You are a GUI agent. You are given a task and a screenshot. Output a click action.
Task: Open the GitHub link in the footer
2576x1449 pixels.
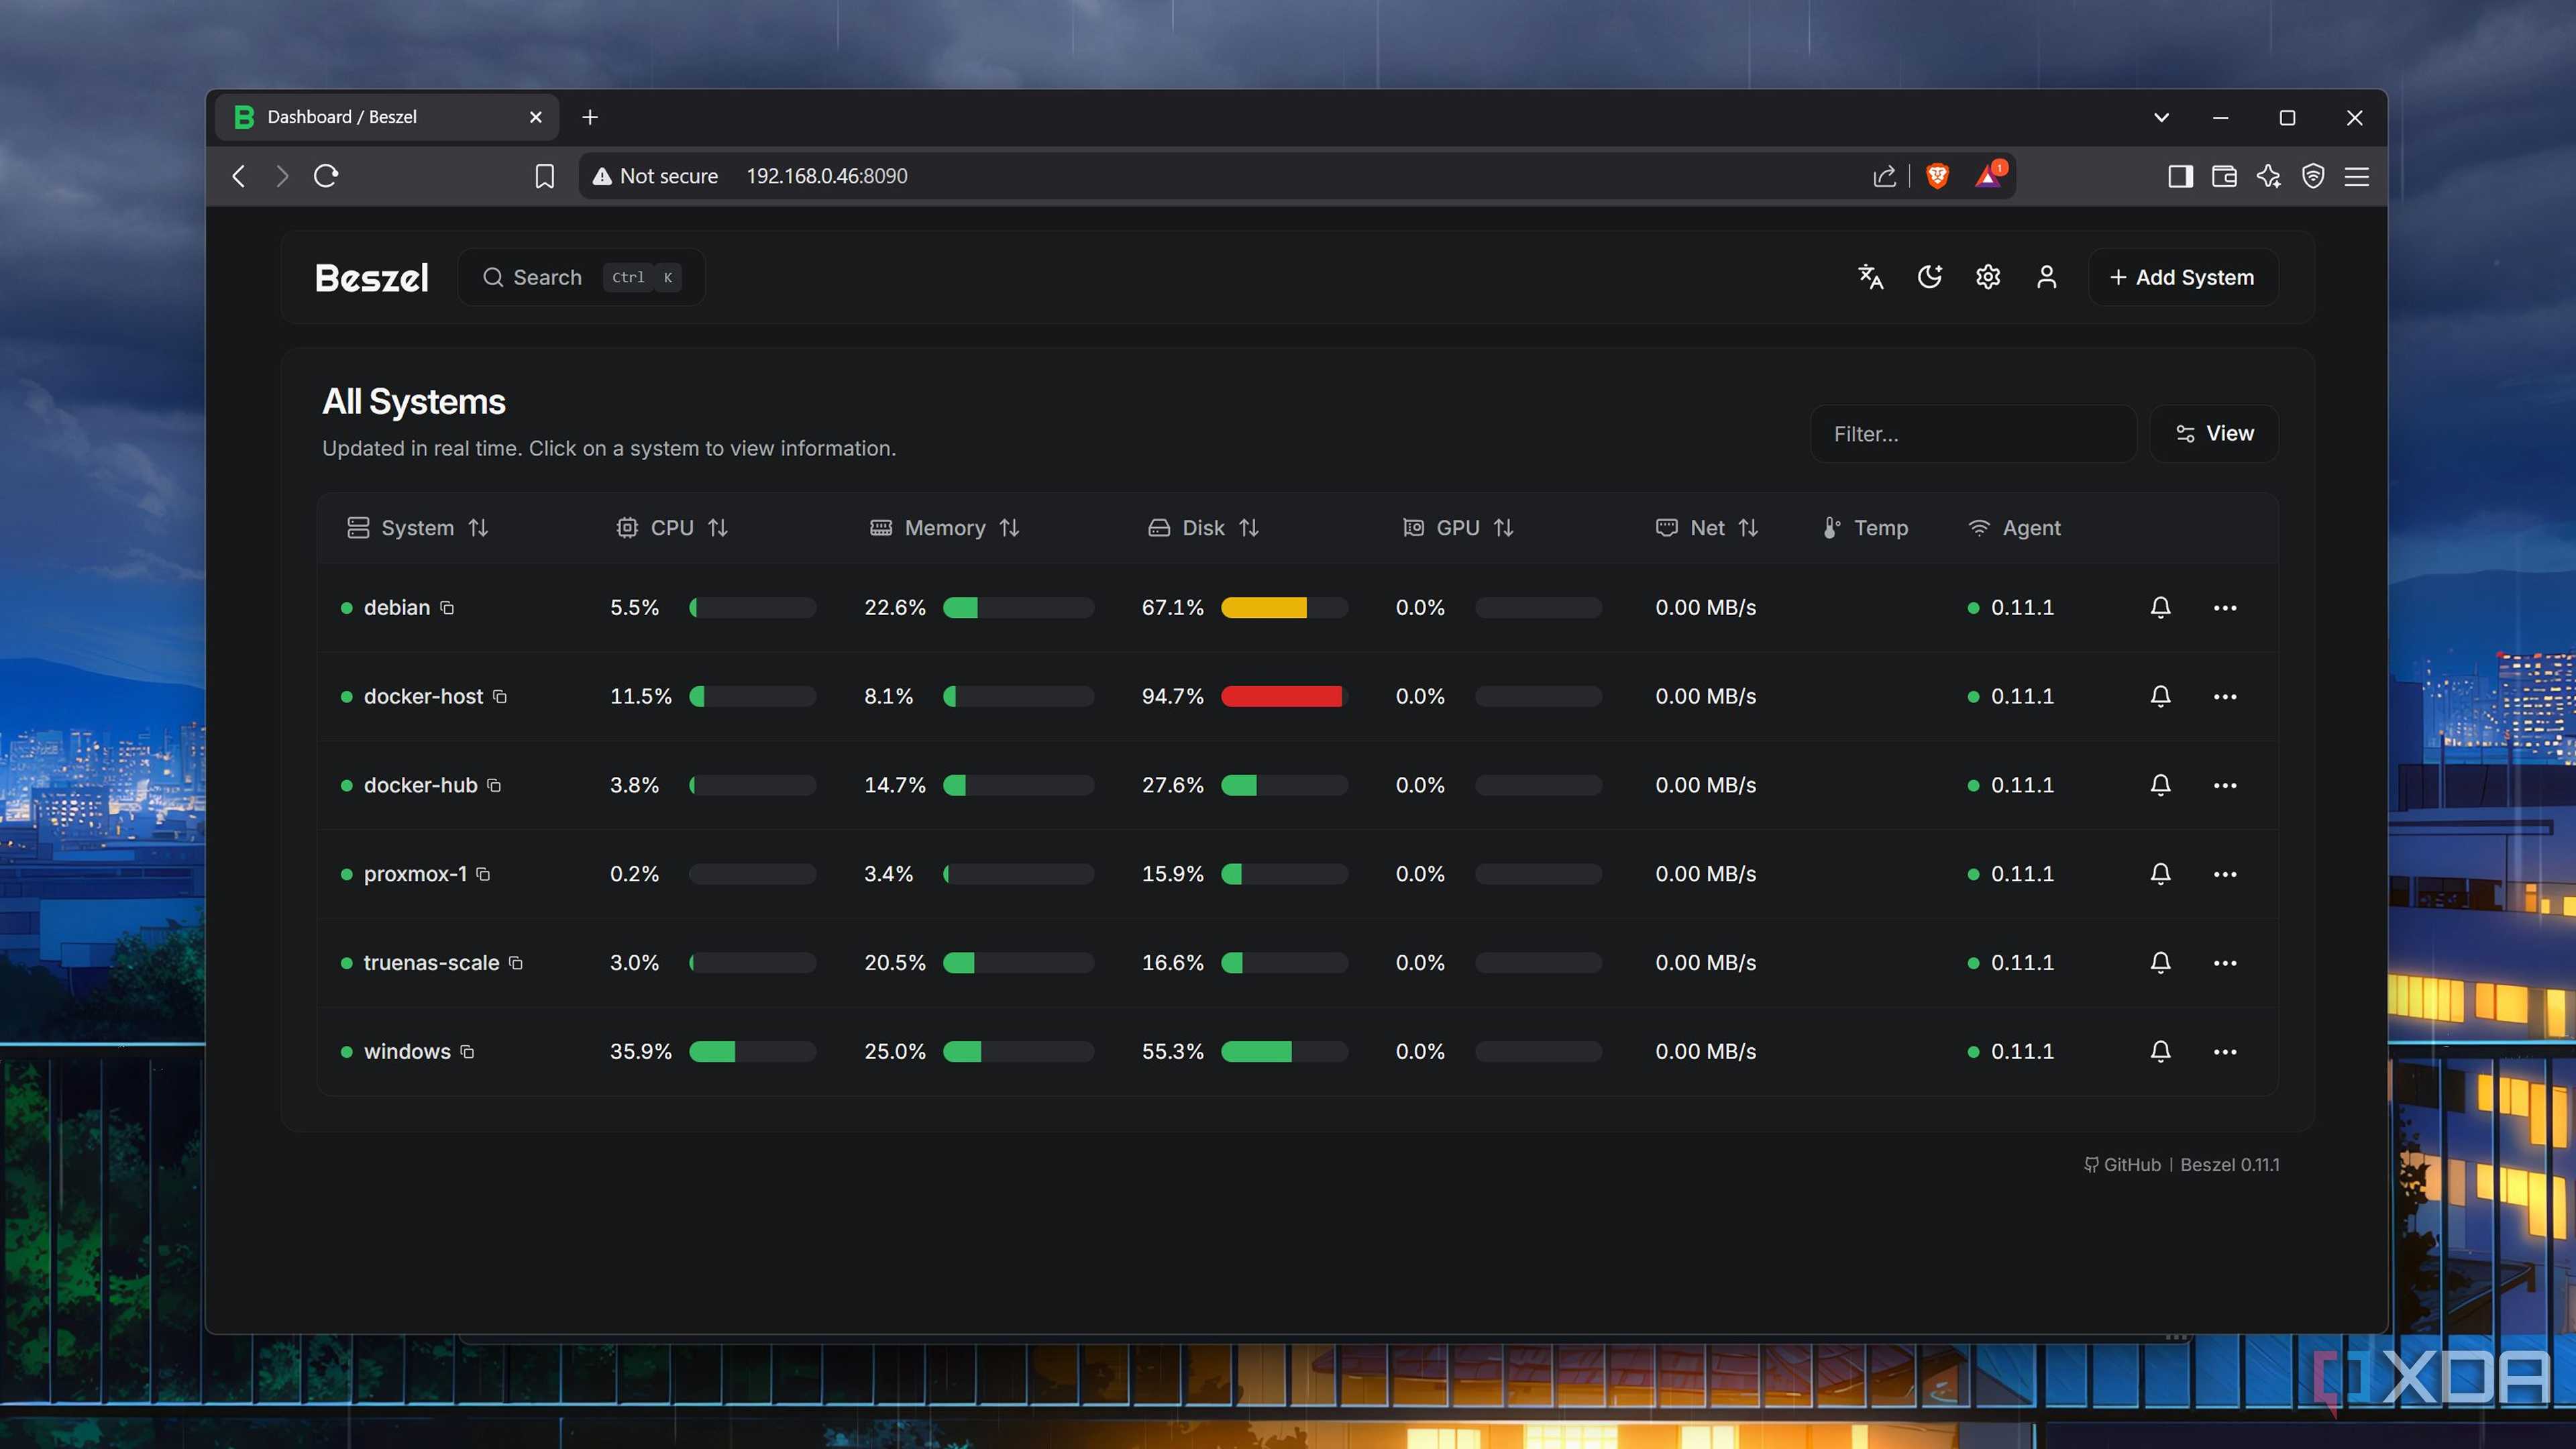click(x=2131, y=1164)
